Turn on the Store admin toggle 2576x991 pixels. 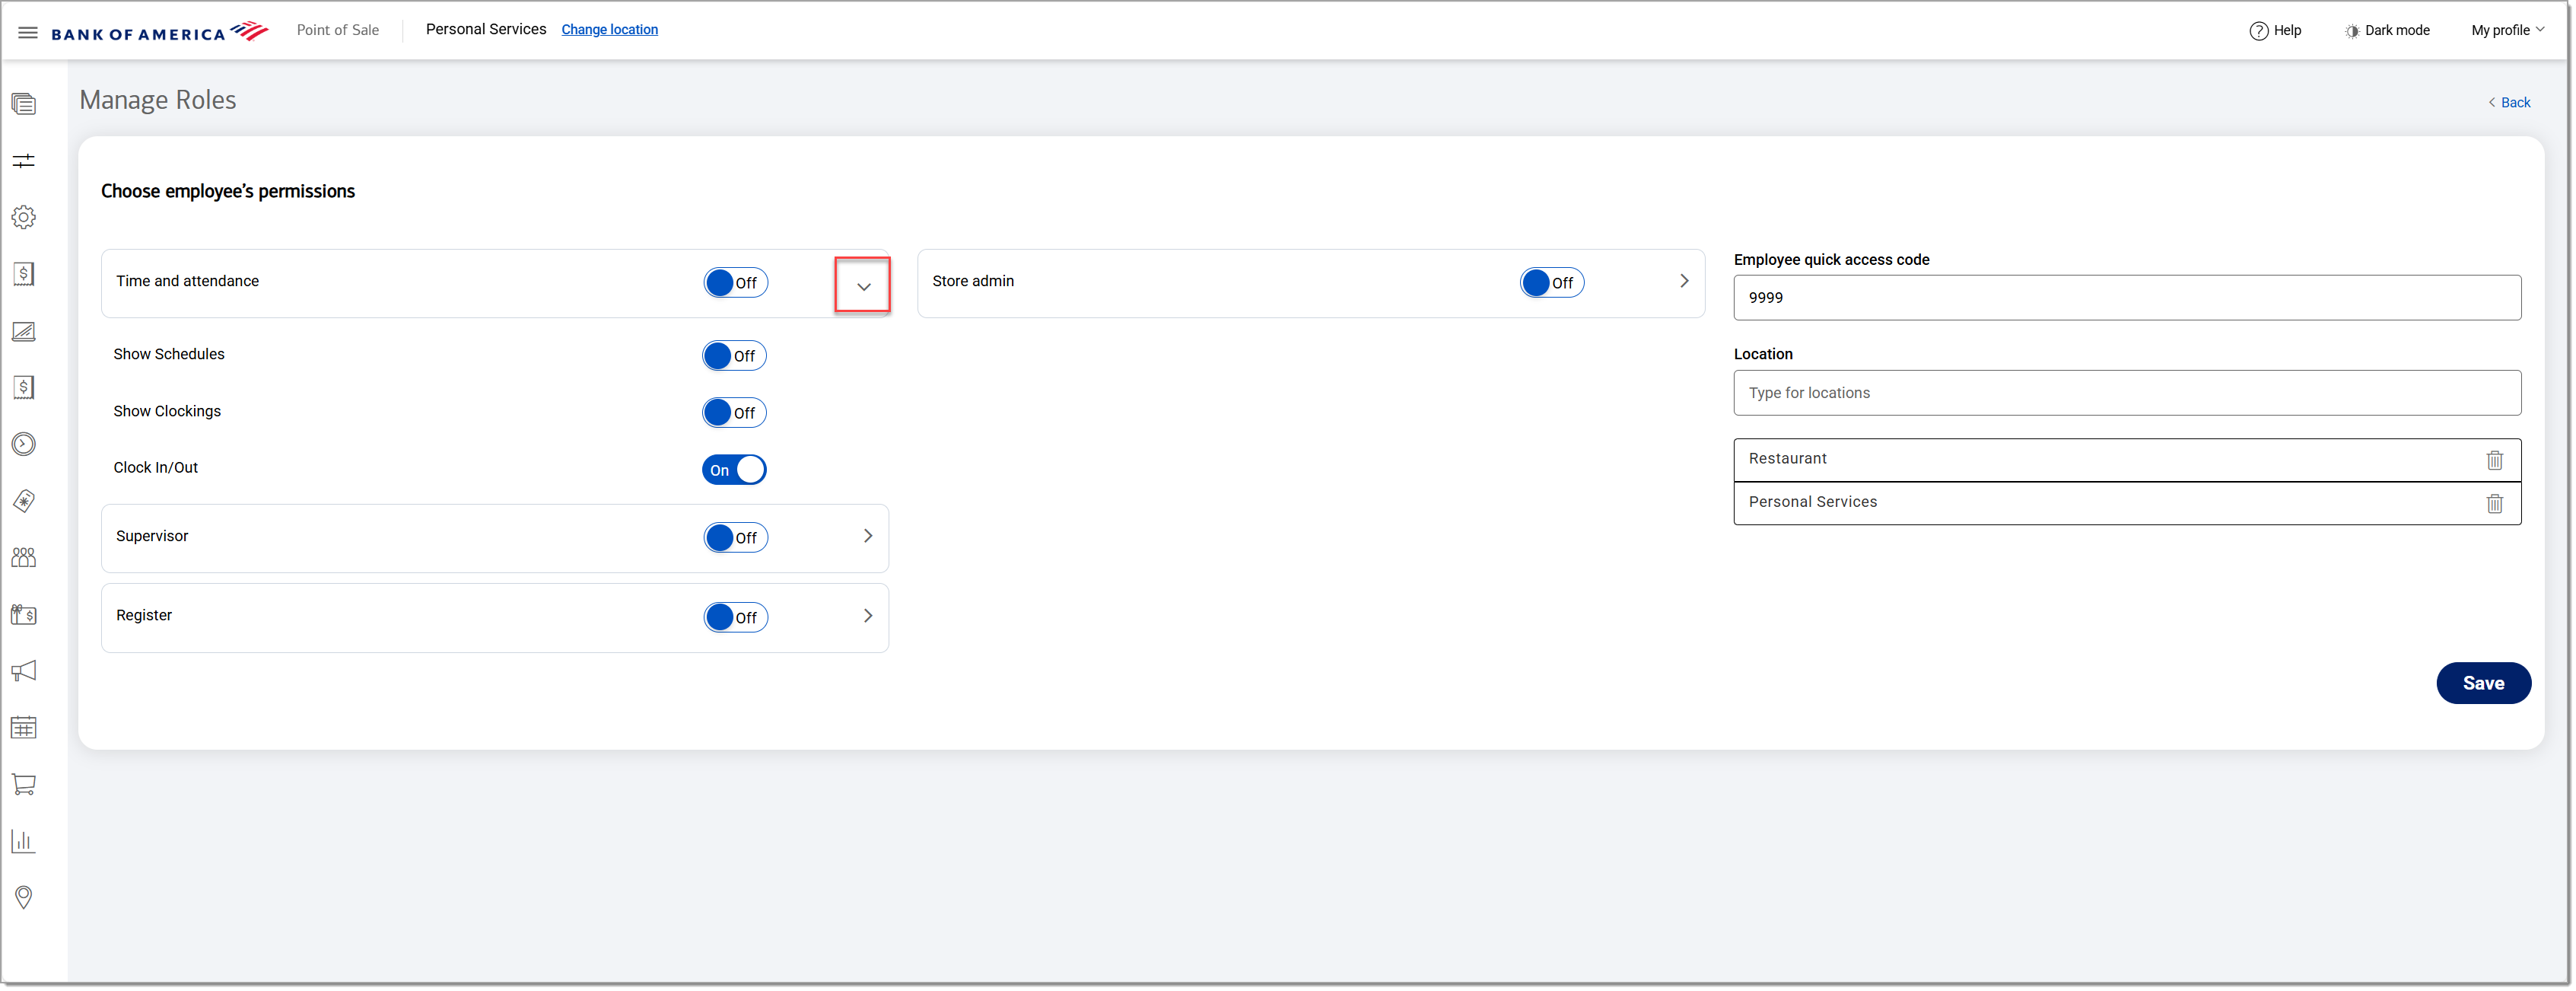tap(1551, 283)
